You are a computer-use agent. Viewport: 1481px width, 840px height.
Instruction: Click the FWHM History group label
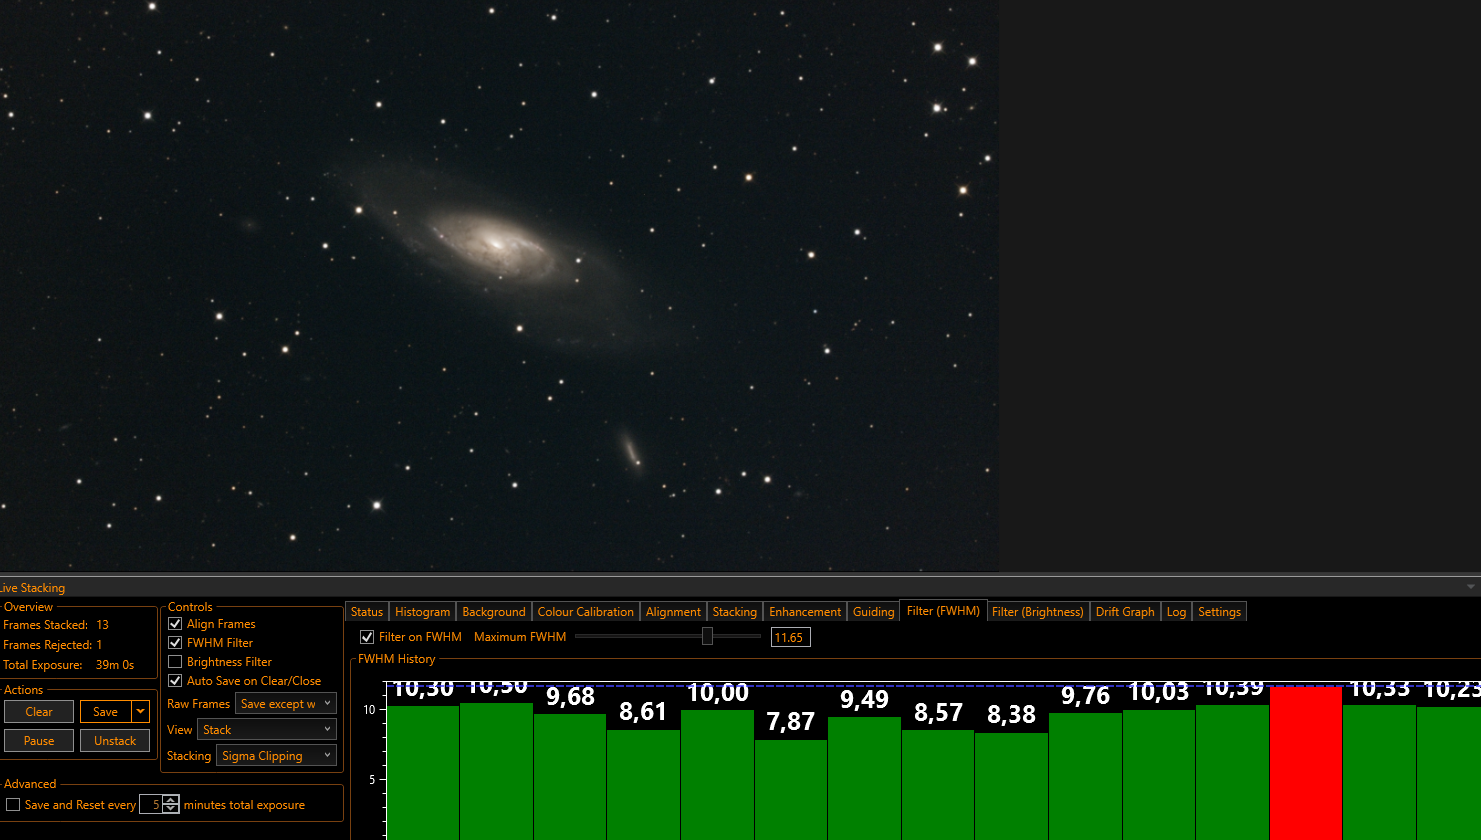[x=397, y=659]
